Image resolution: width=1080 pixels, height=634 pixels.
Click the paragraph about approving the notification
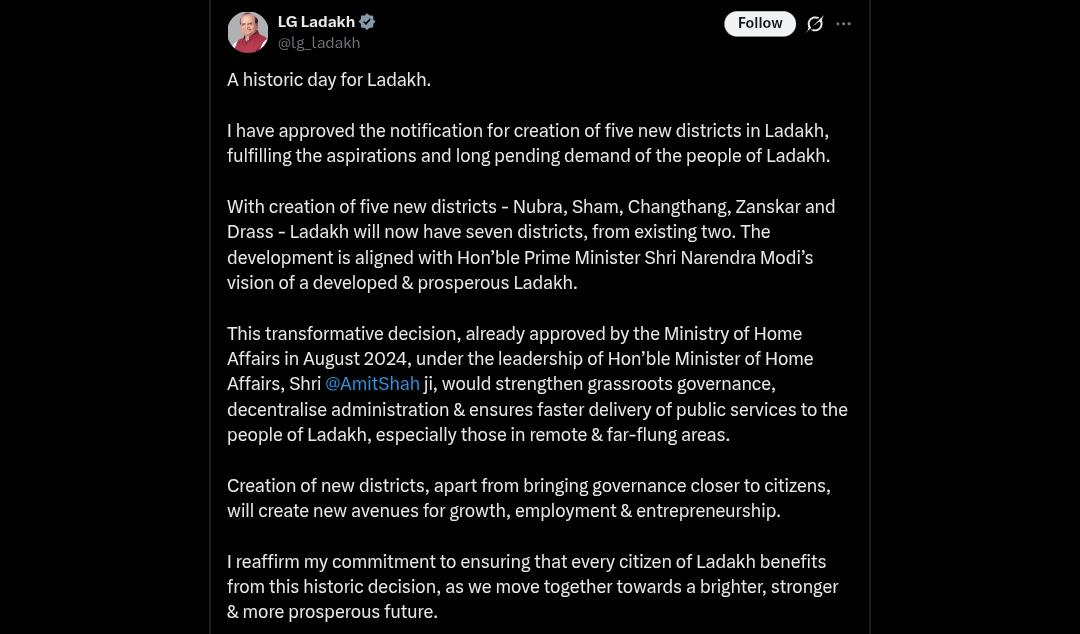pyautogui.click(x=527, y=143)
